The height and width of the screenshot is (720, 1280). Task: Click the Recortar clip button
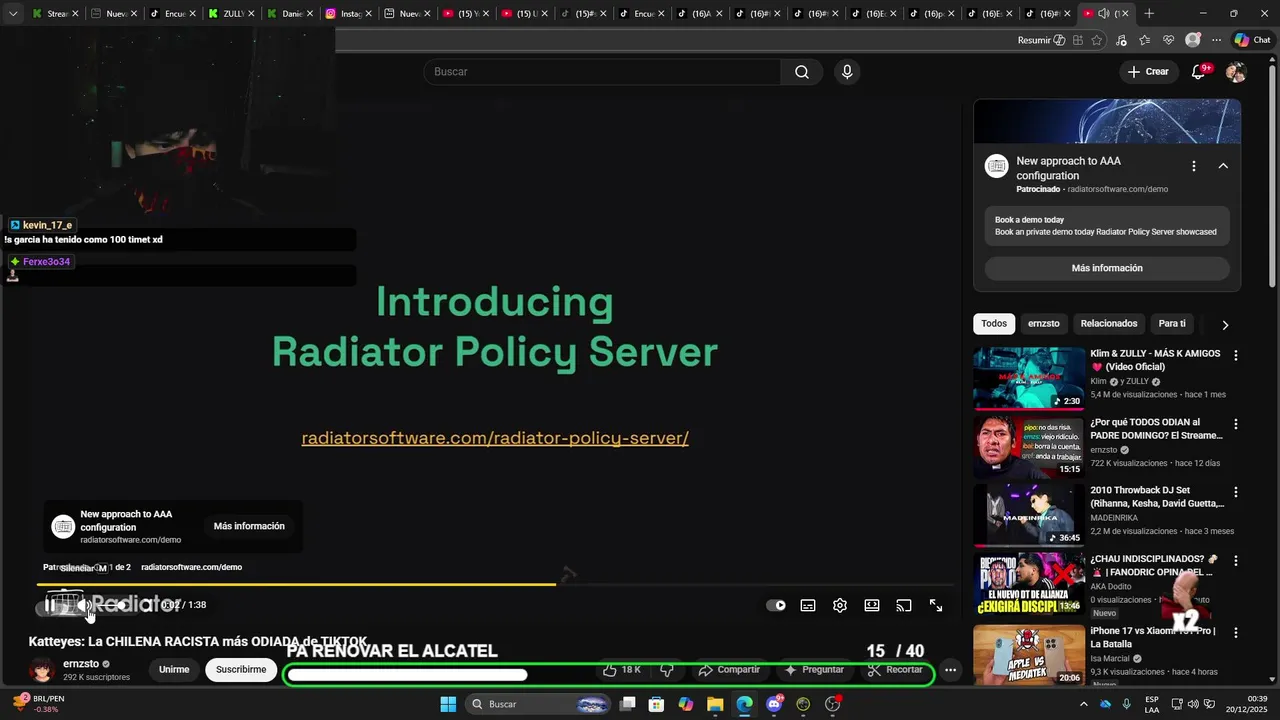click(895, 670)
